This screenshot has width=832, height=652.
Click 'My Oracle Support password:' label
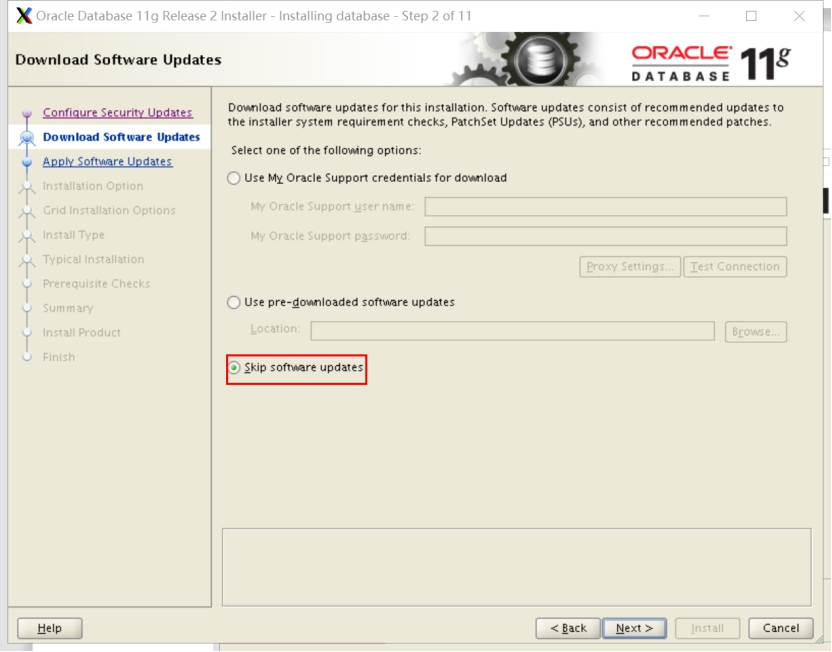click(x=330, y=236)
